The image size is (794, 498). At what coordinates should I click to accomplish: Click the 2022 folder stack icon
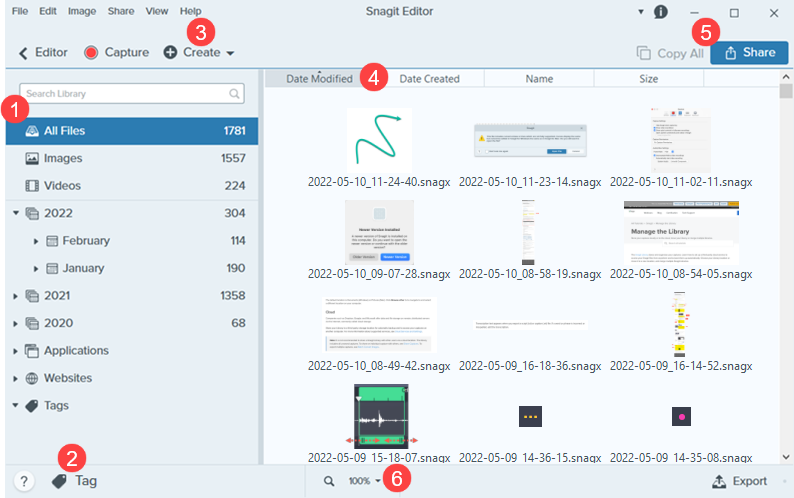[32, 213]
